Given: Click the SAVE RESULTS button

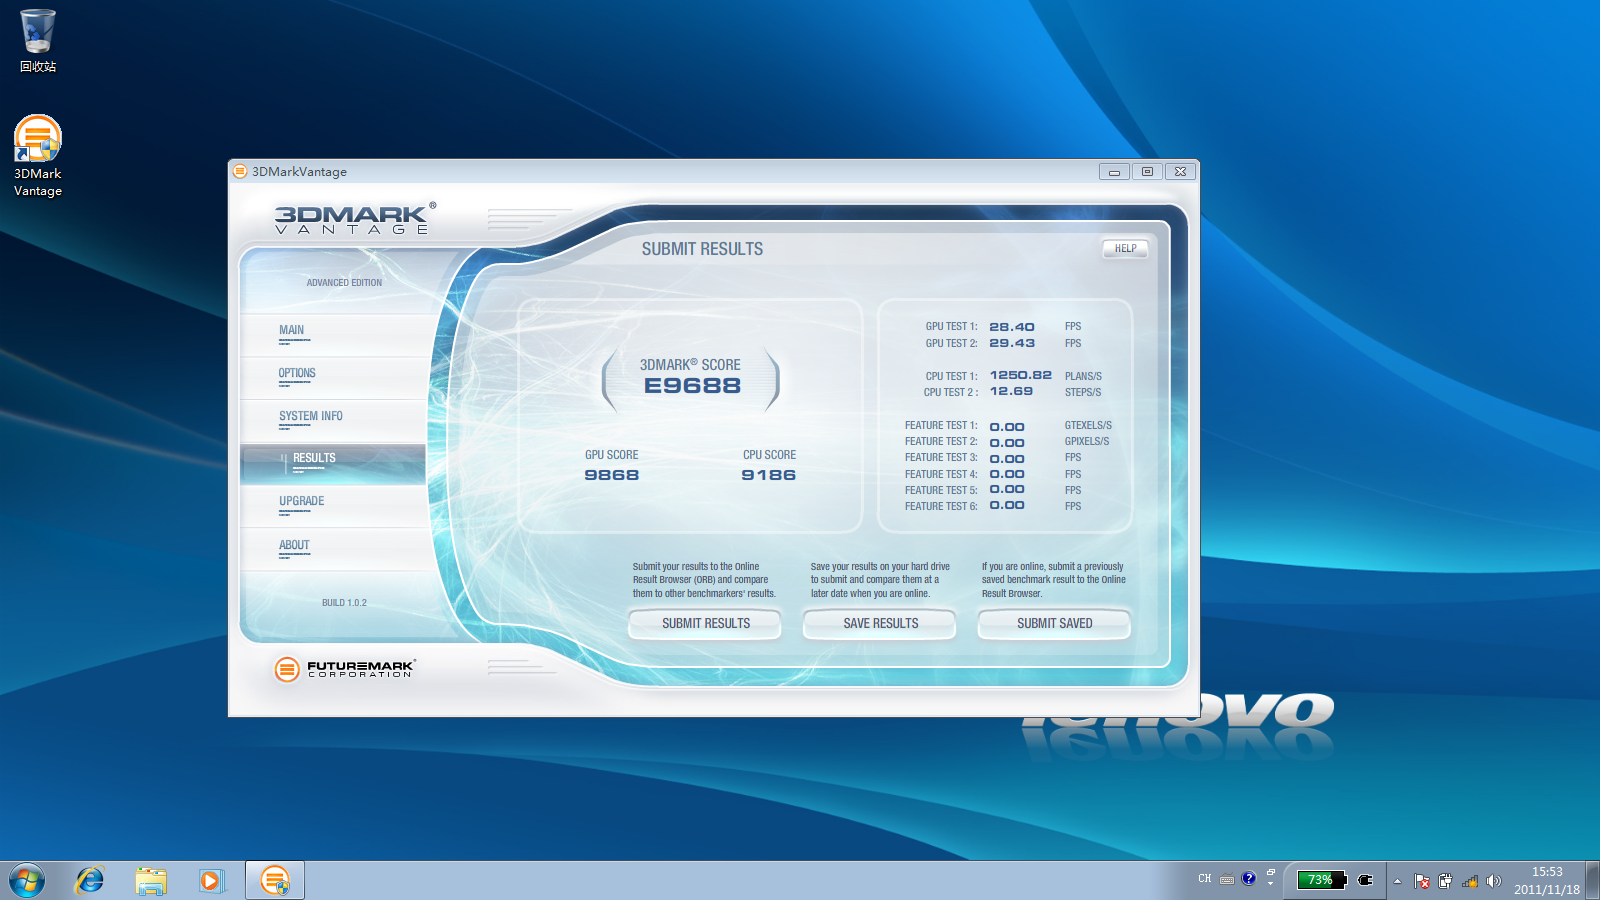Looking at the screenshot, I should (x=880, y=623).
